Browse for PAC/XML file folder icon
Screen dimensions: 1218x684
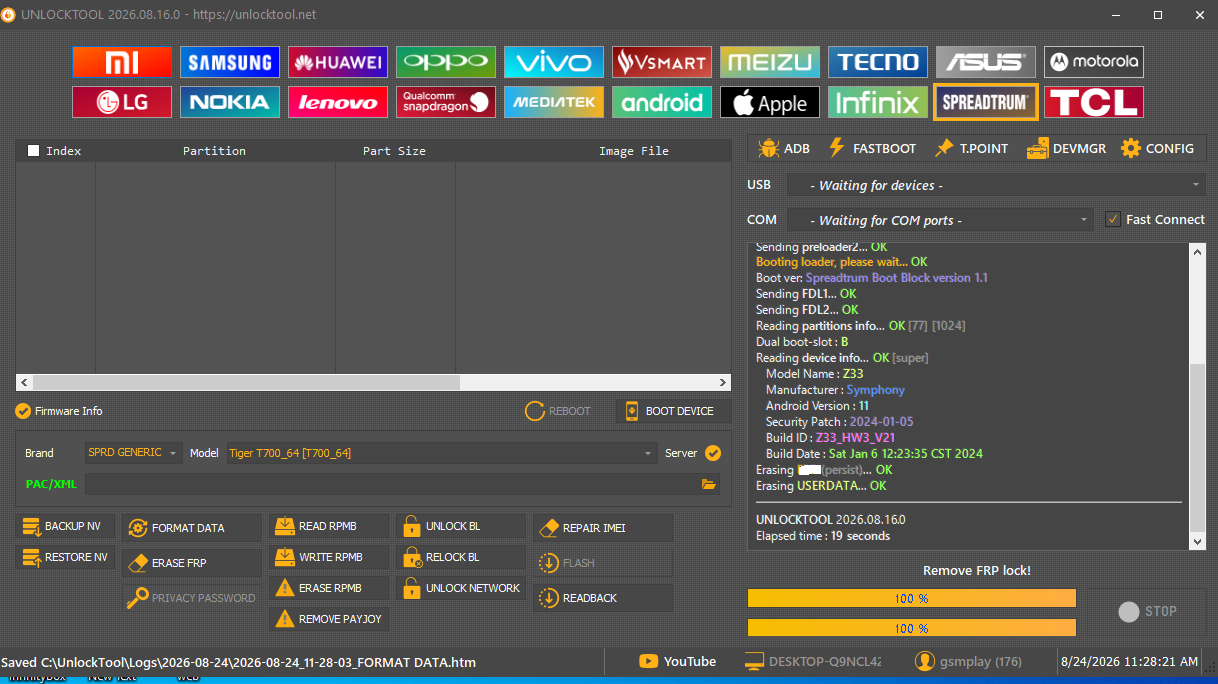[x=709, y=484]
